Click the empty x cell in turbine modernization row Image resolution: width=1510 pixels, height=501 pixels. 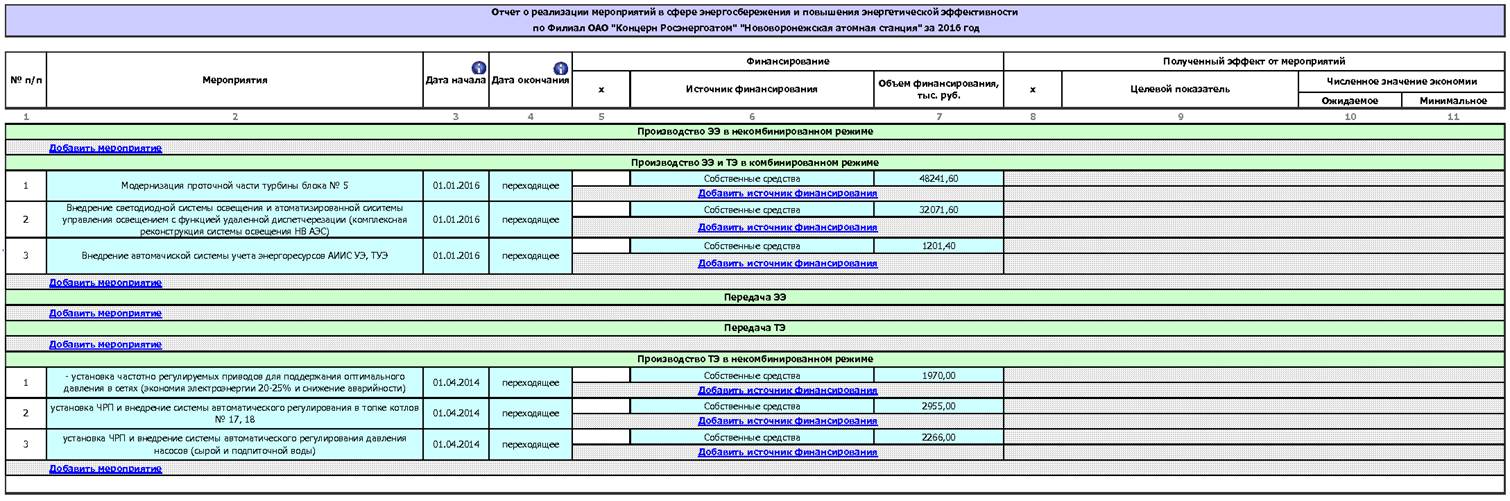[601, 178]
